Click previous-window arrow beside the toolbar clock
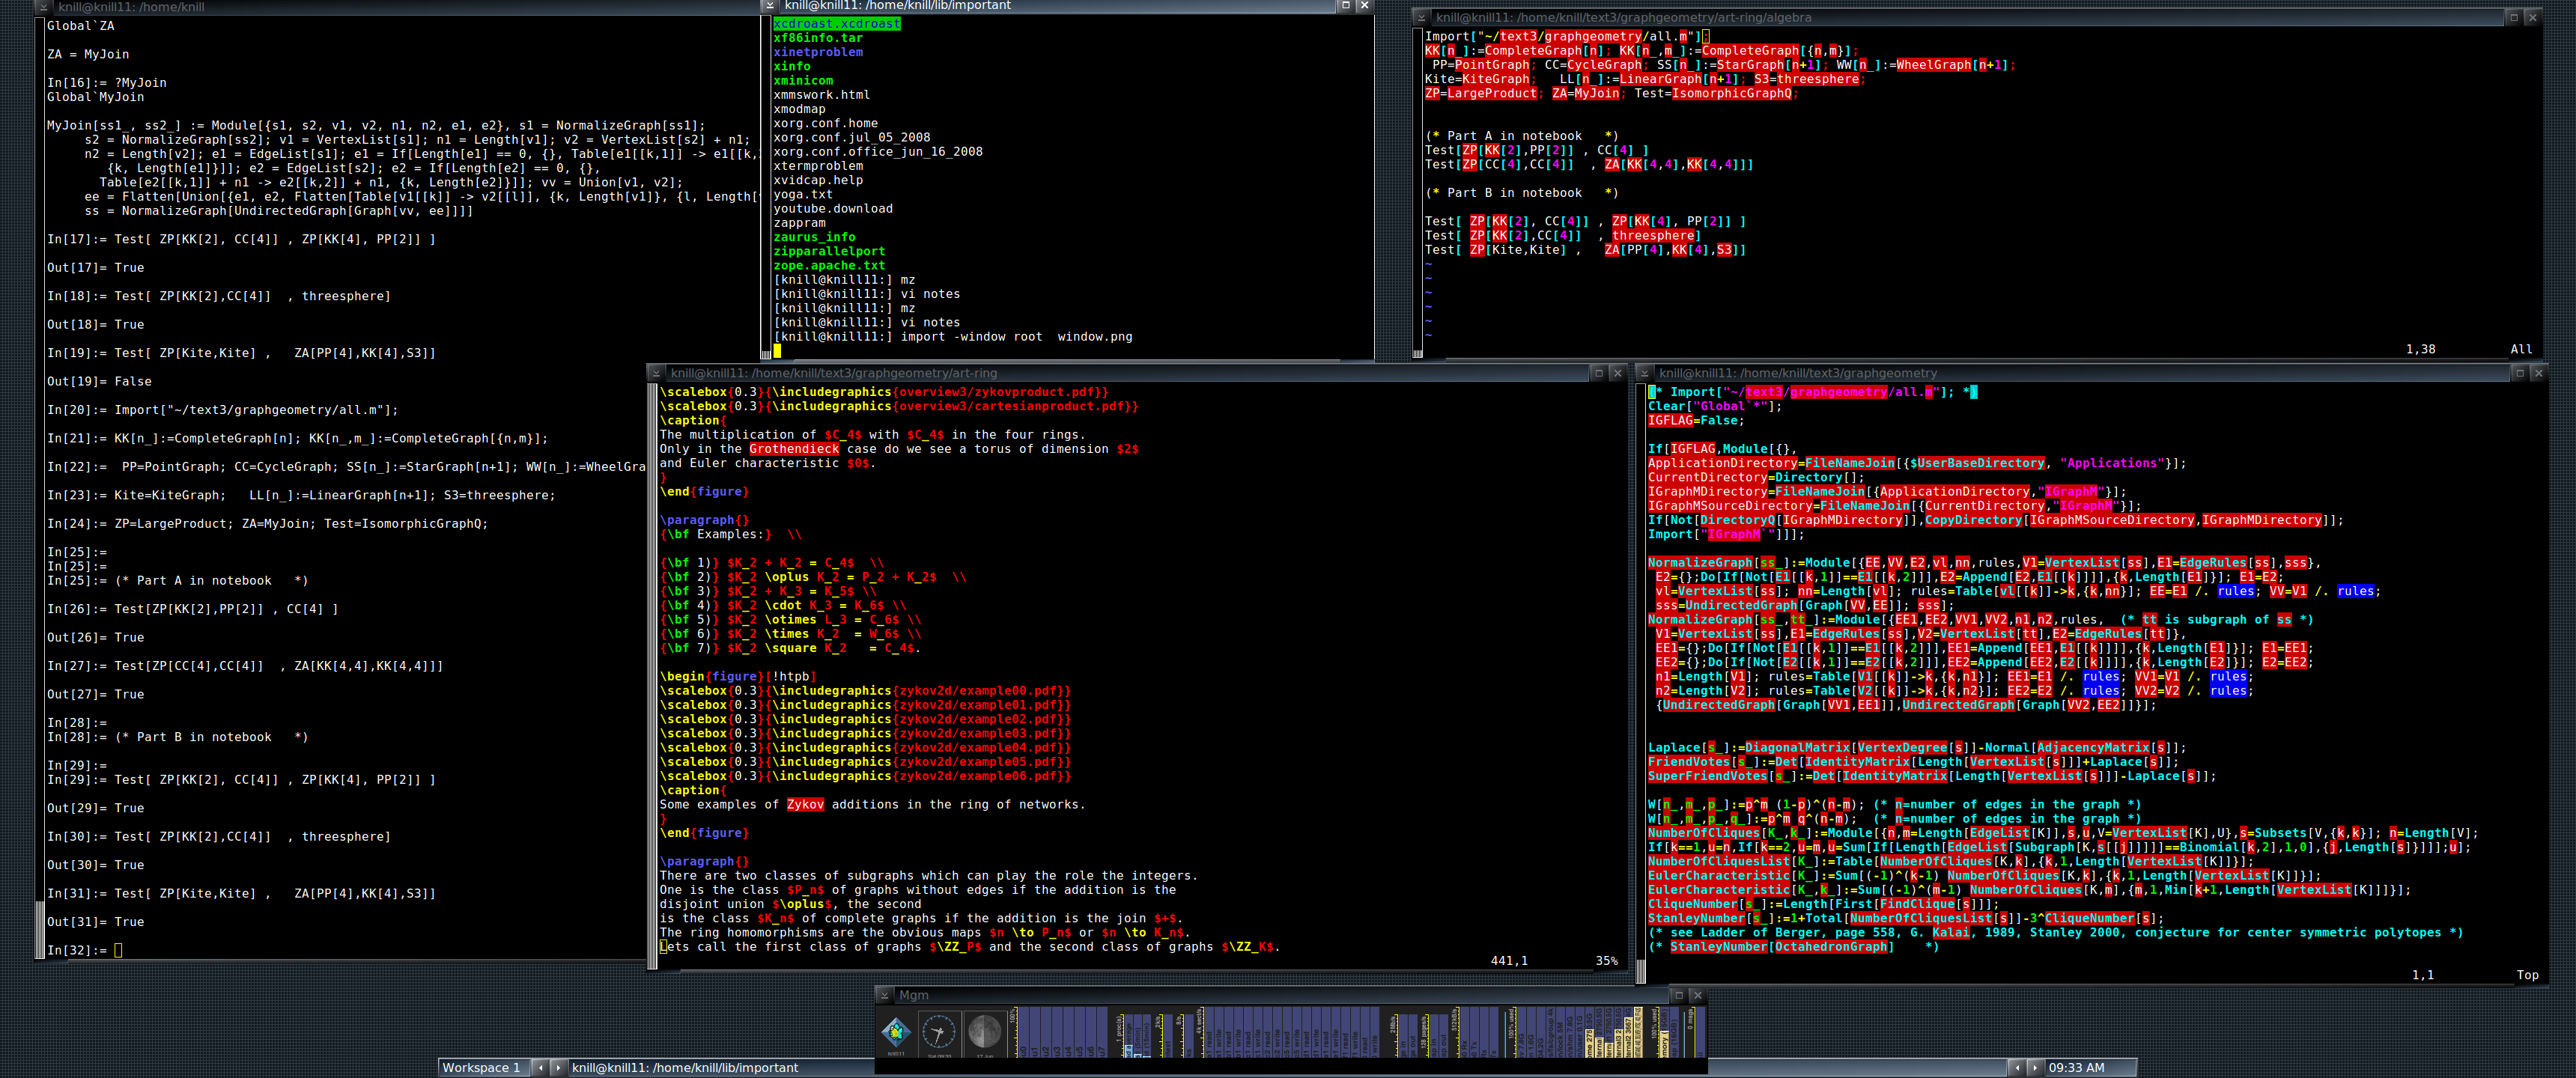 pyautogui.click(x=2017, y=1067)
